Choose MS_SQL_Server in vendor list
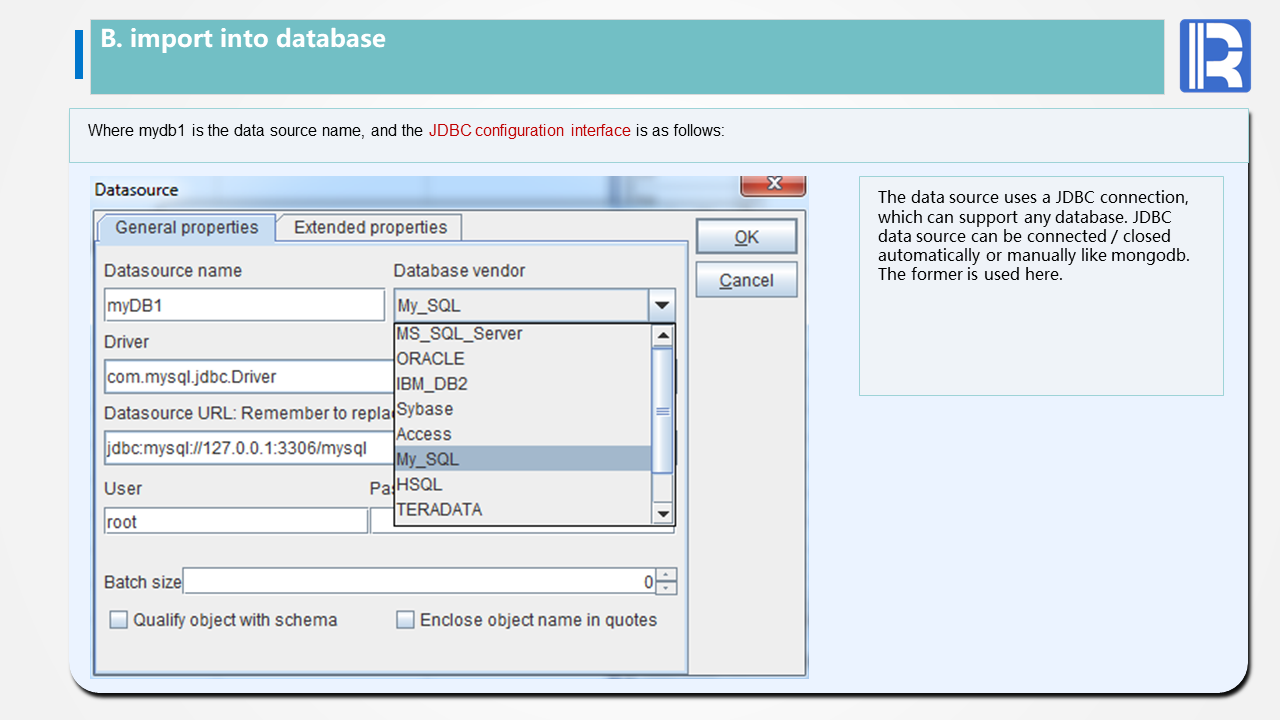The height and width of the screenshot is (720, 1280). pyautogui.click(x=459, y=334)
